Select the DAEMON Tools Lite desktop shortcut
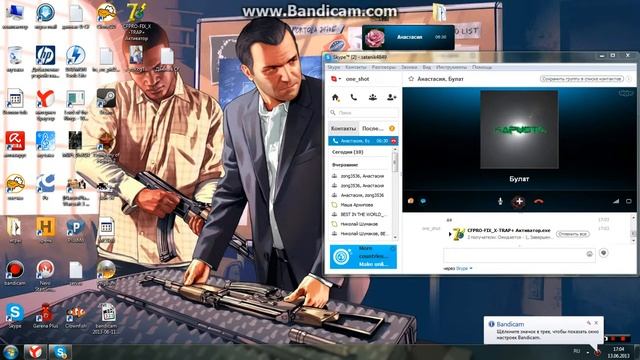 76,61
